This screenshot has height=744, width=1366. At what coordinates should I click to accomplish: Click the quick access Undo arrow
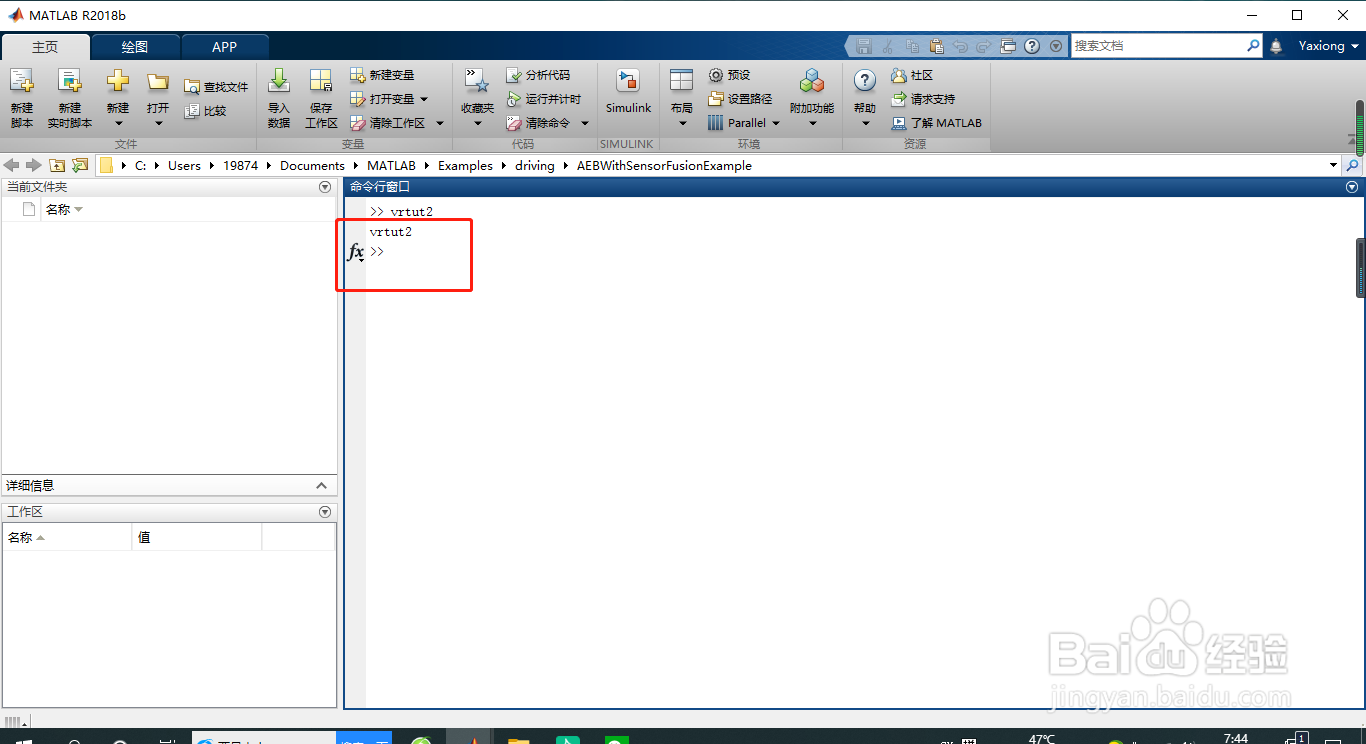pyautogui.click(x=960, y=46)
